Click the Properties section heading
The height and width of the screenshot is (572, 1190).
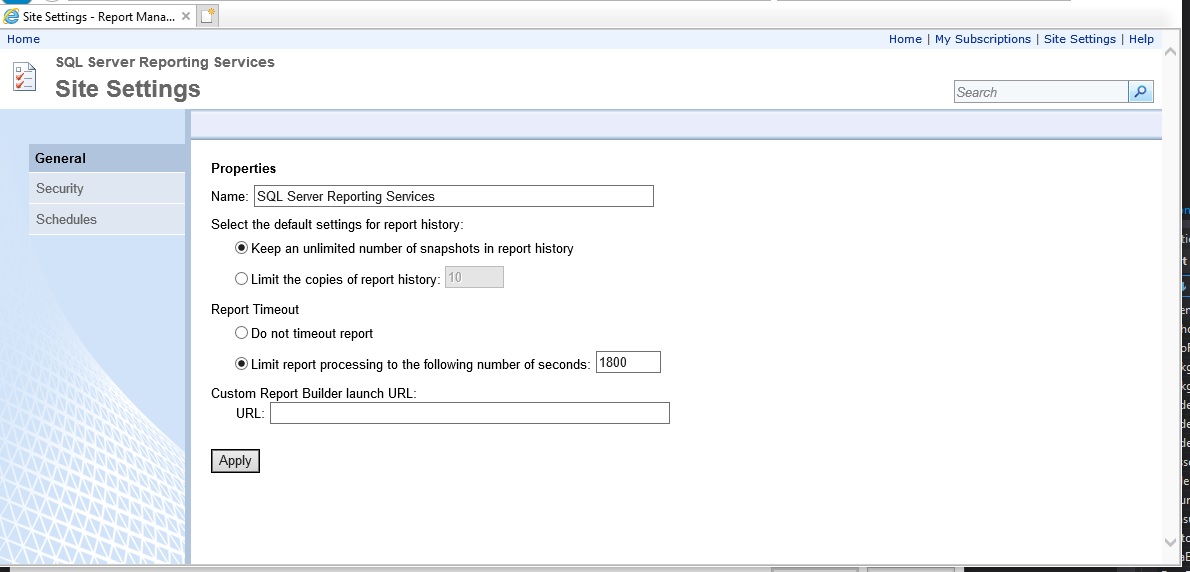tap(244, 168)
